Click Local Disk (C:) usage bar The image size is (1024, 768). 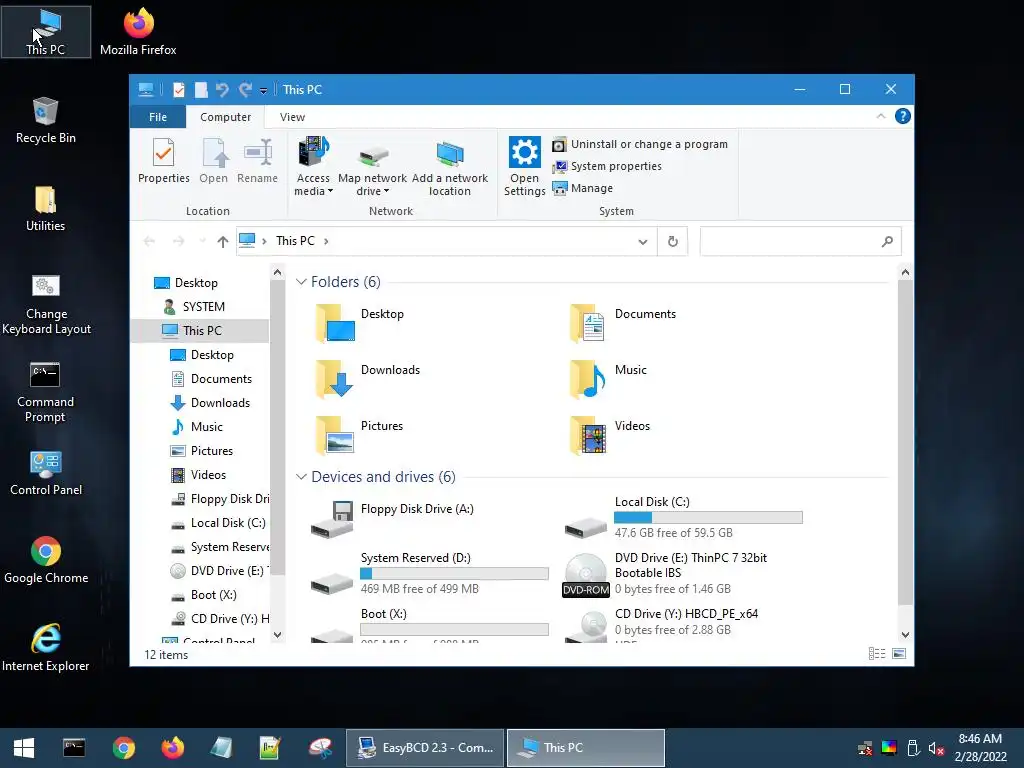708,517
